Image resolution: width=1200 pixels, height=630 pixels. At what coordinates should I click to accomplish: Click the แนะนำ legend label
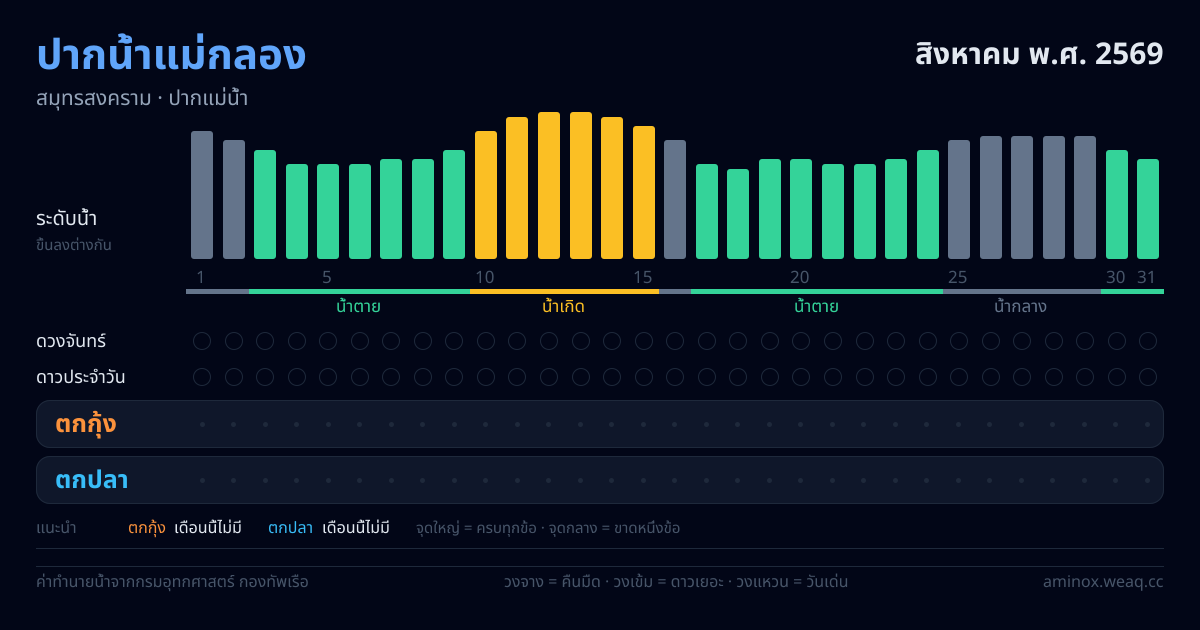pos(56,528)
